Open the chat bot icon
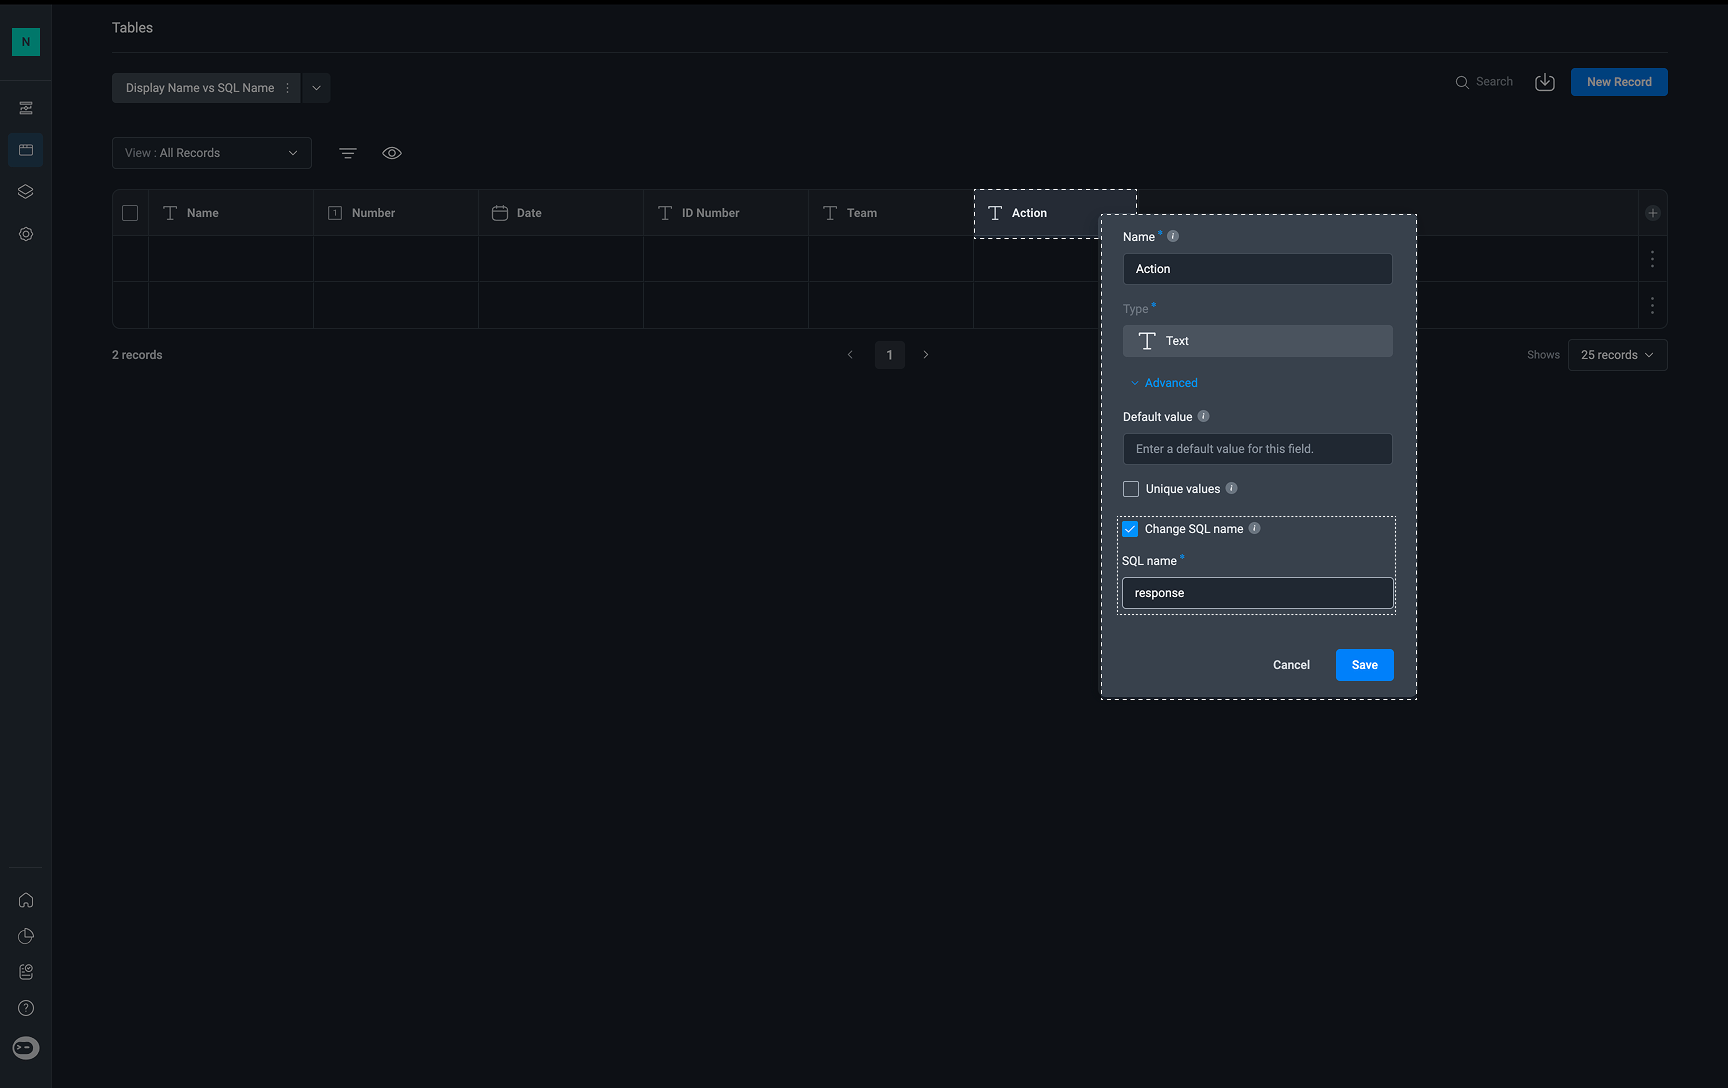Image resolution: width=1728 pixels, height=1088 pixels. coord(26,1047)
